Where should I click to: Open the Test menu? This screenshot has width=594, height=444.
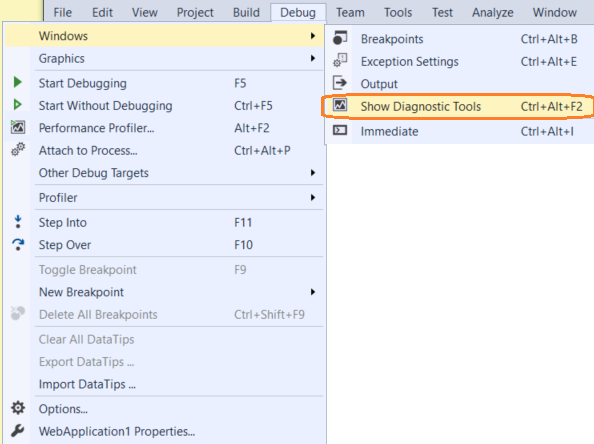point(442,13)
